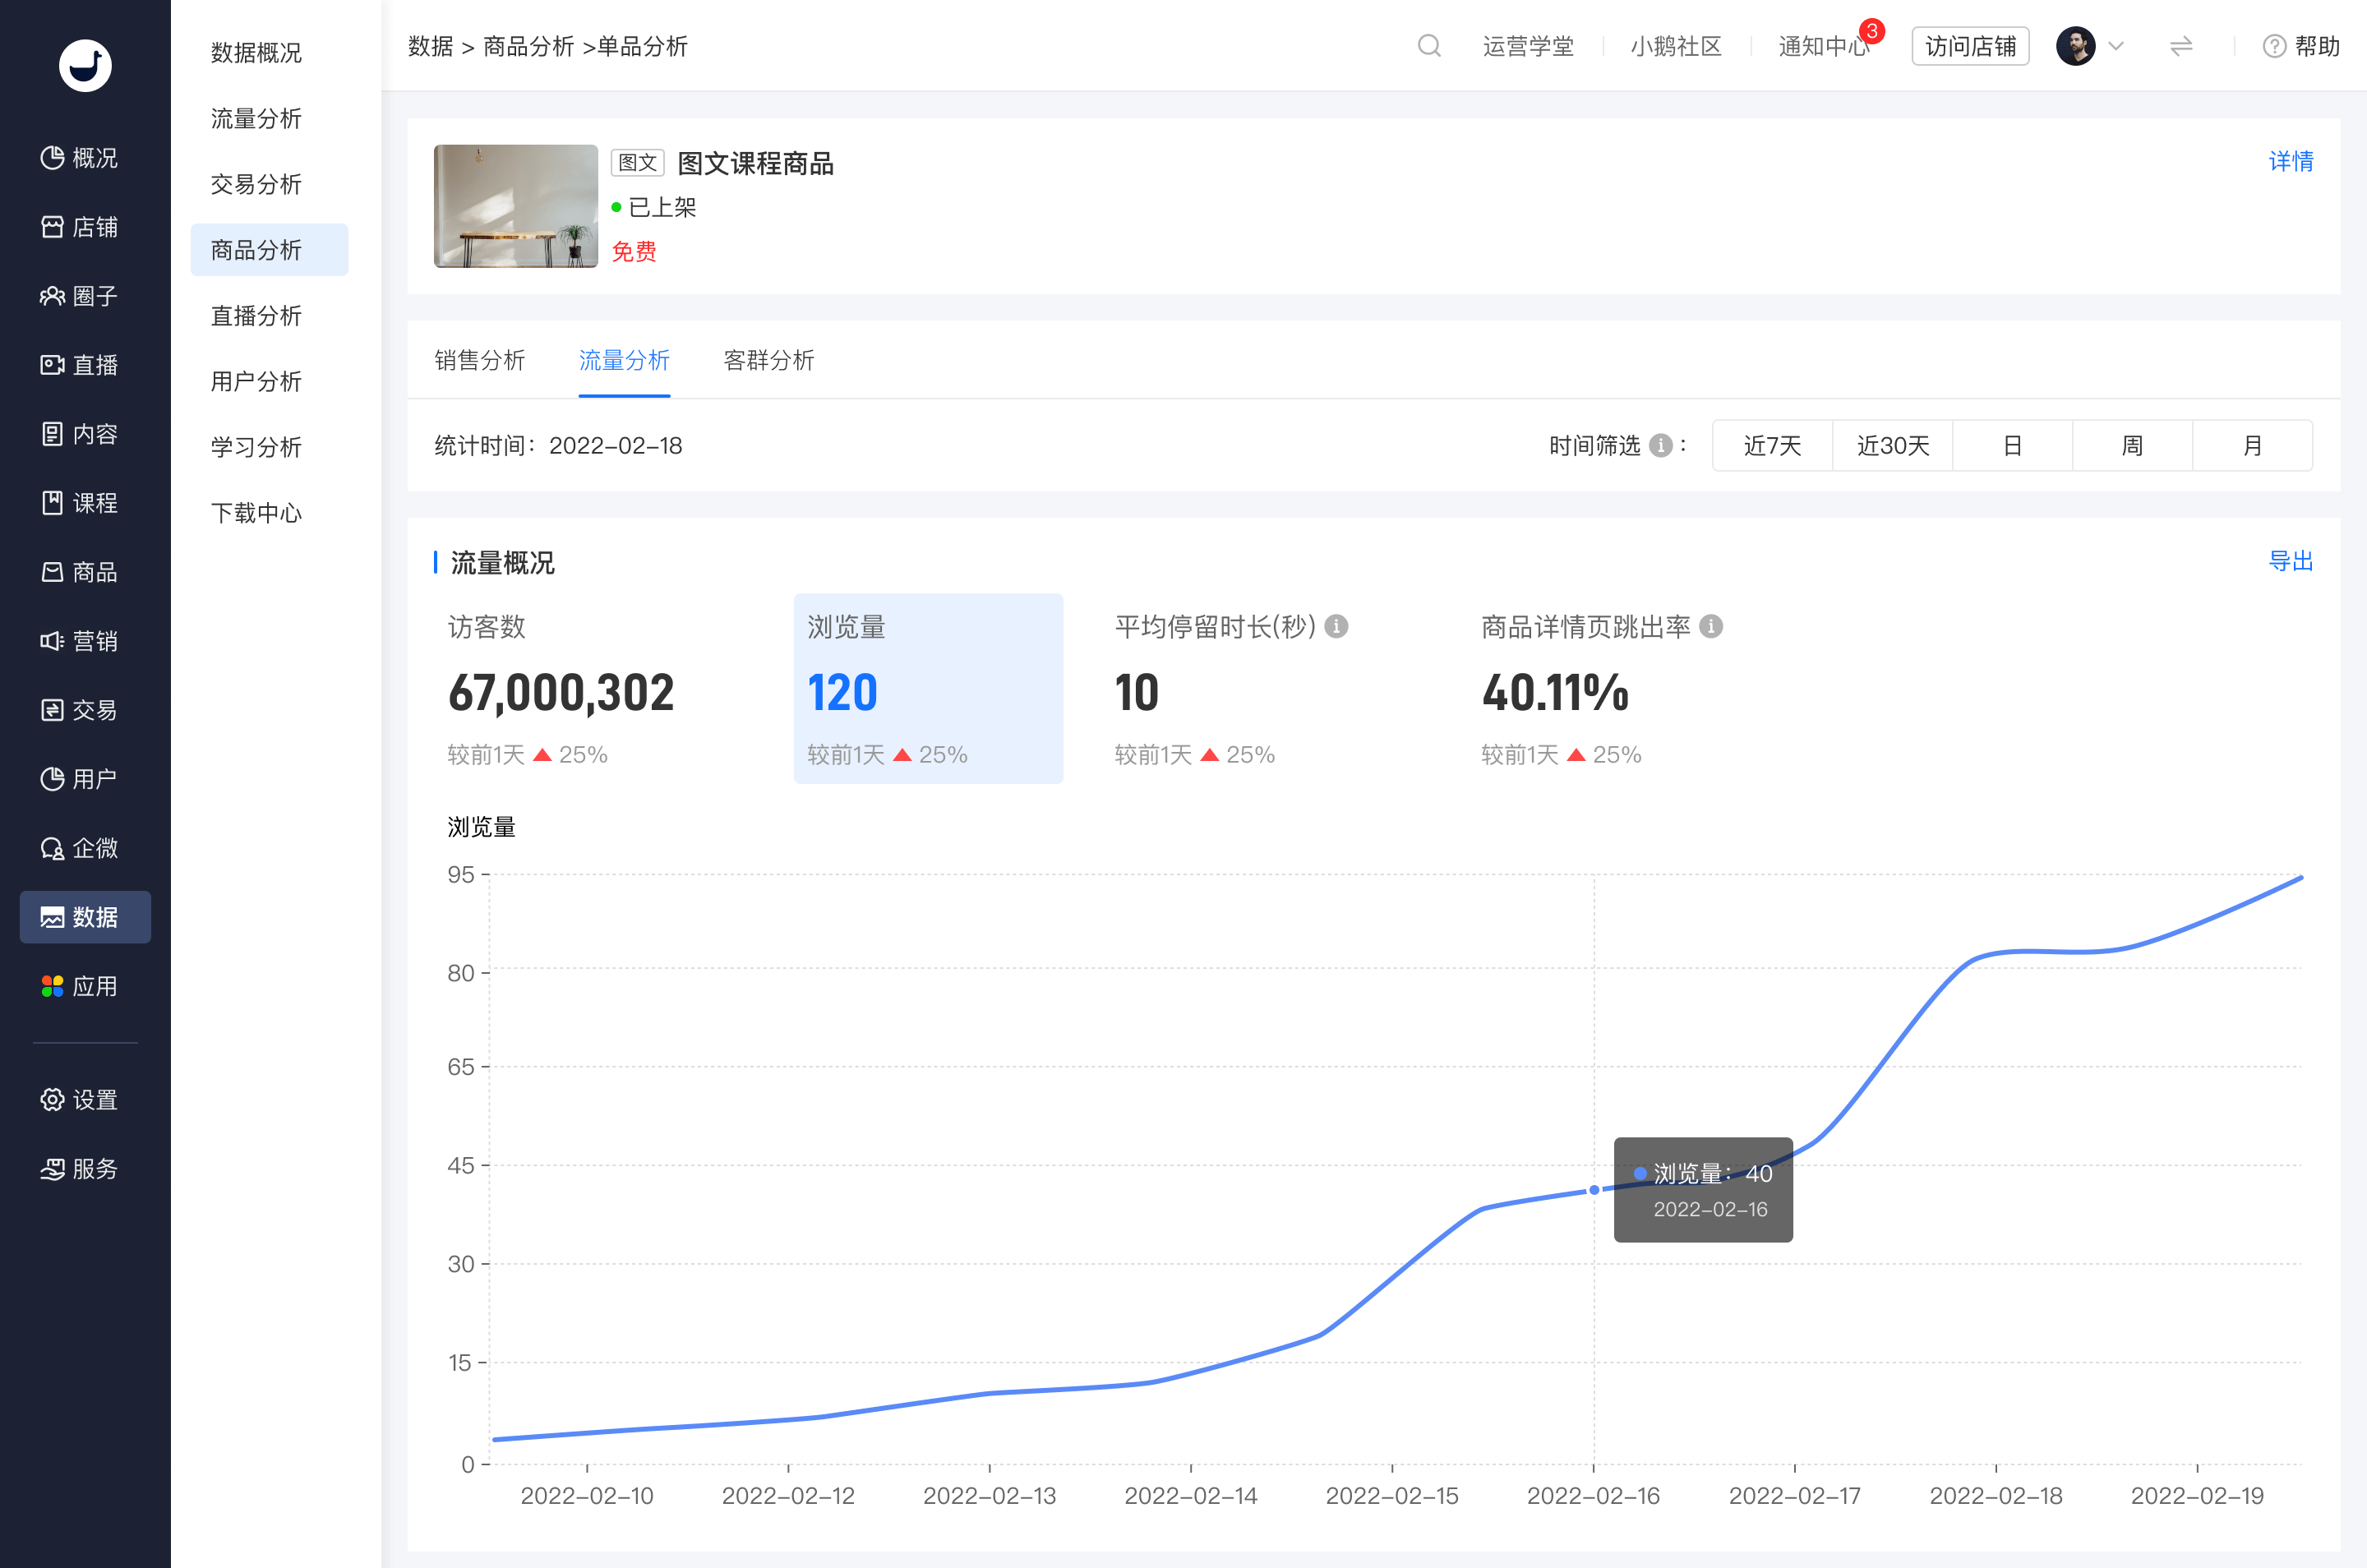The height and width of the screenshot is (1568, 2367).
Task: Open 小鹅社区 link
Action: coord(1676,46)
